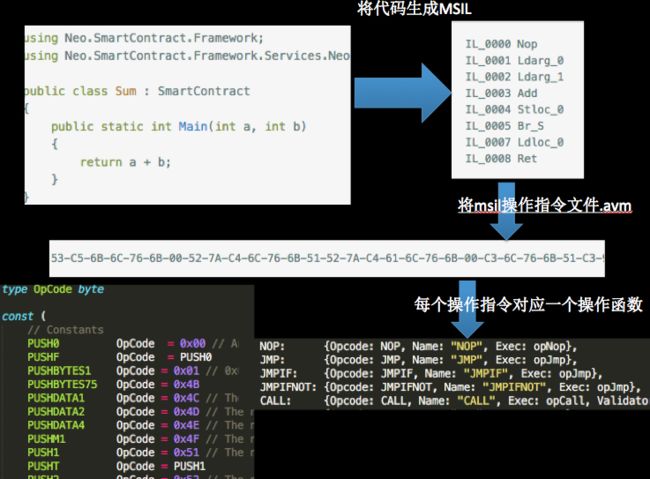Click the using Neo.SmartContract.Framework; line
Image resolution: width=650 pixels, height=479 pixels.
(x=144, y=38)
